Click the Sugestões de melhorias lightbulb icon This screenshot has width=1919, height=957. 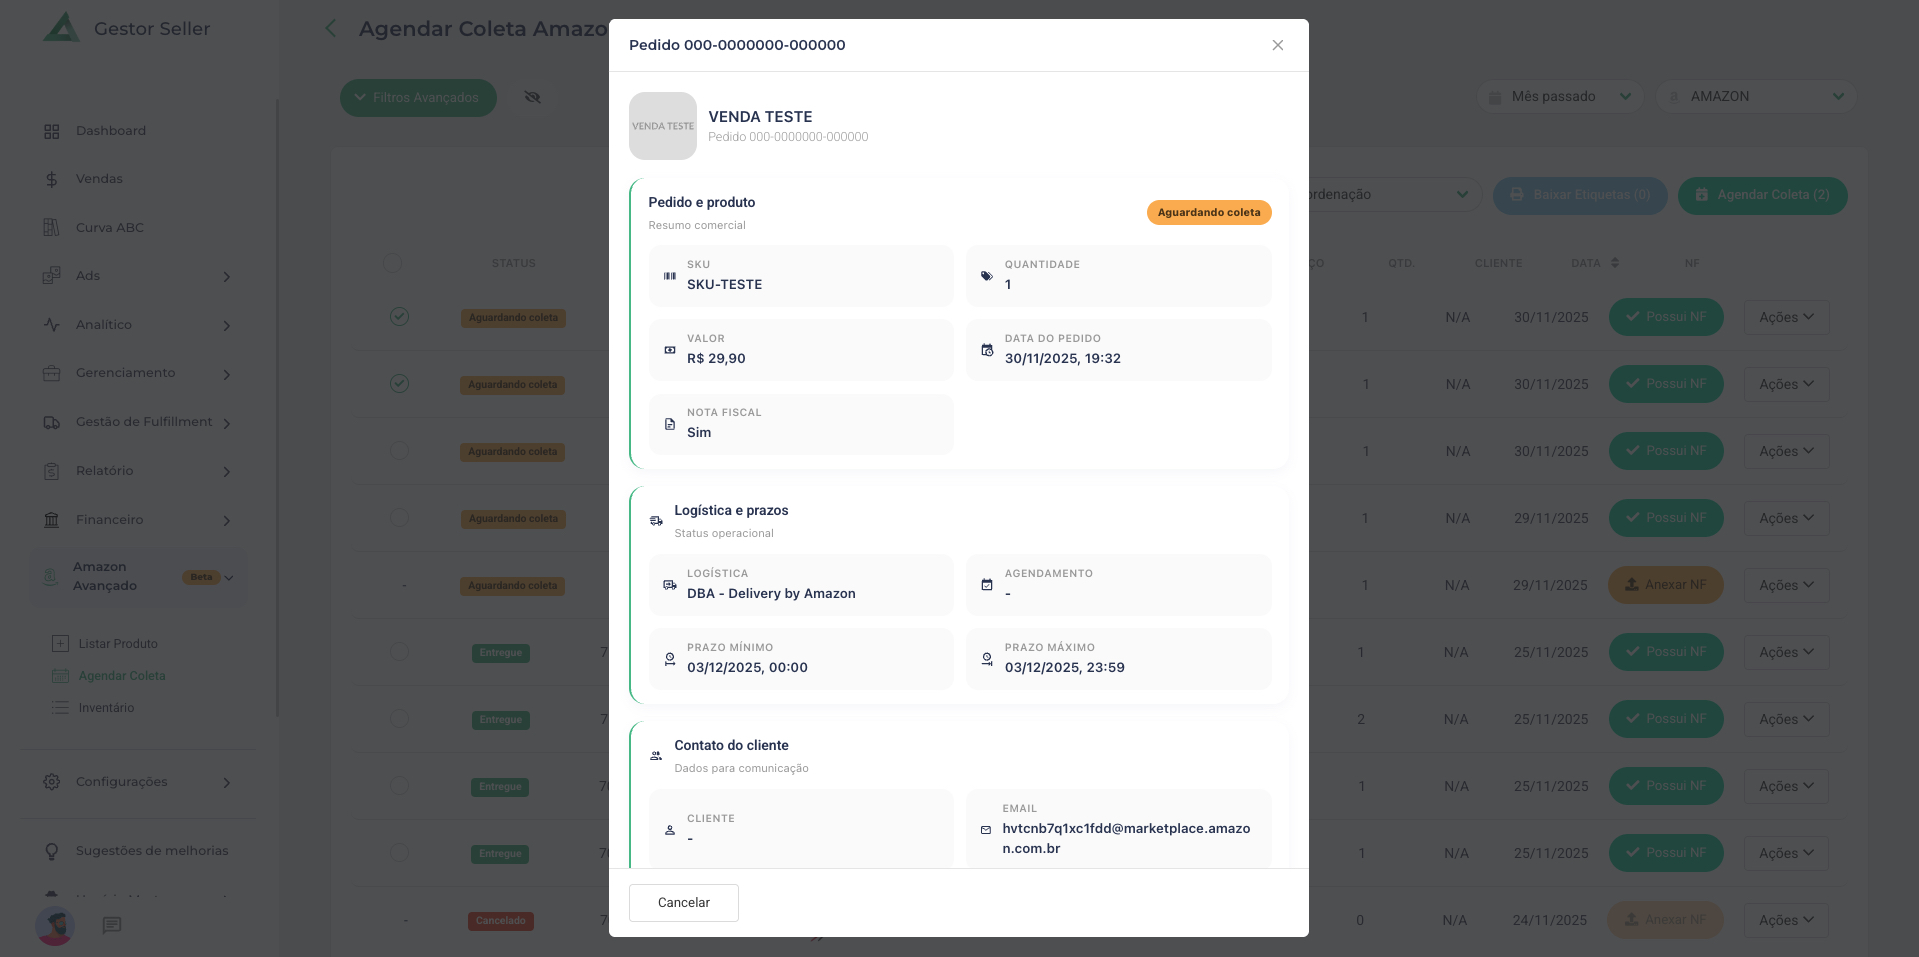[x=52, y=851]
